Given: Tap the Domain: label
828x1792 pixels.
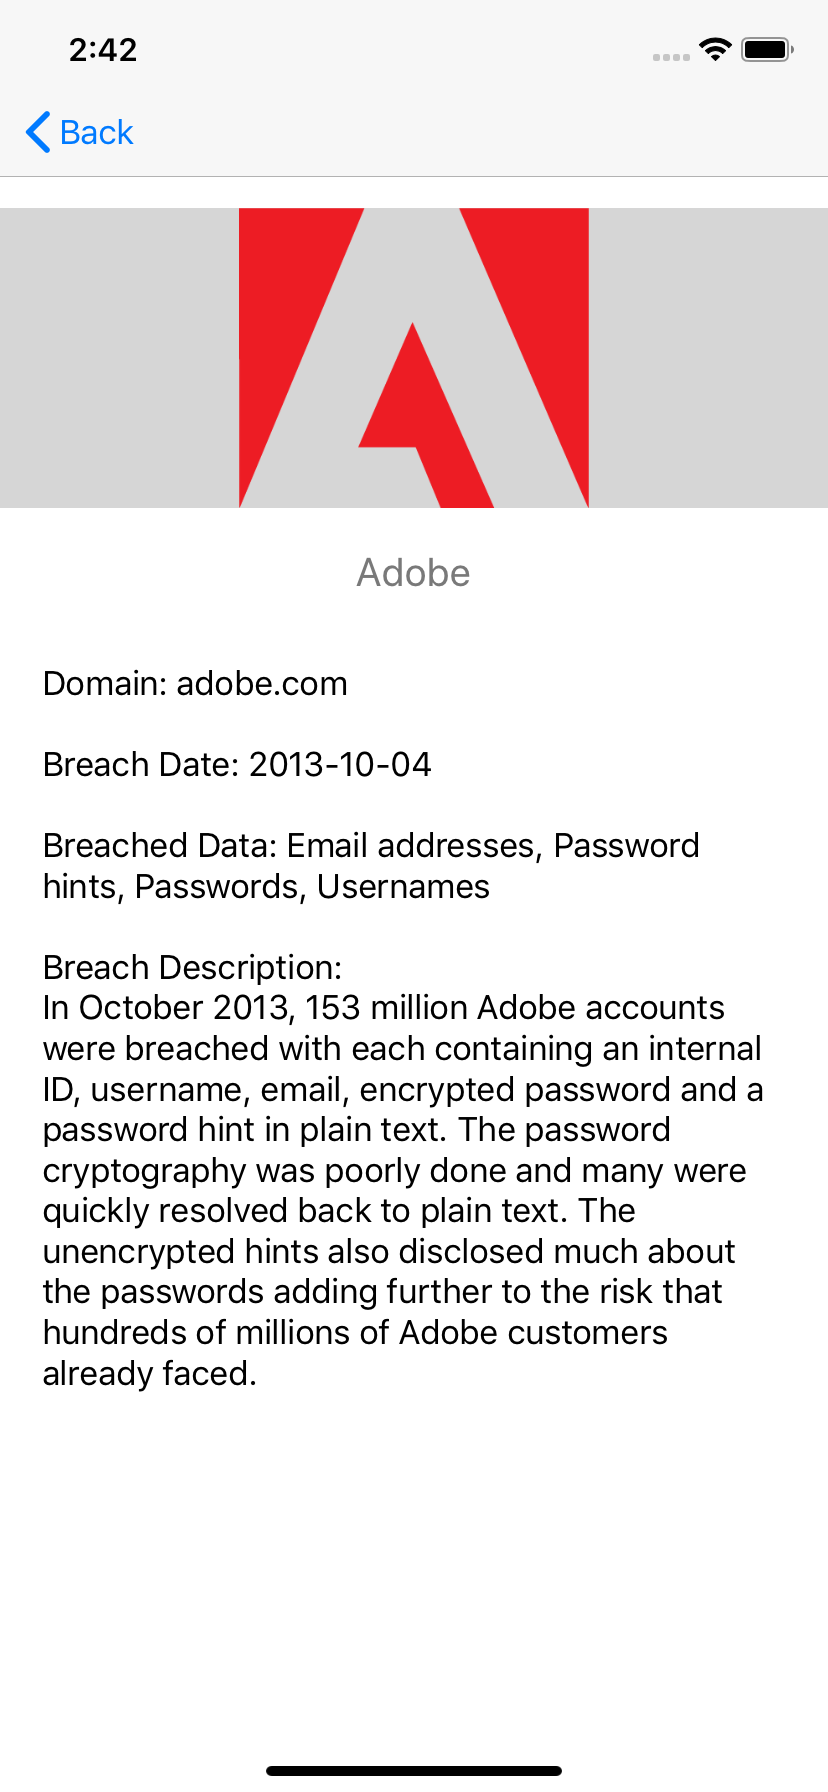Looking at the screenshot, I should point(105,684).
